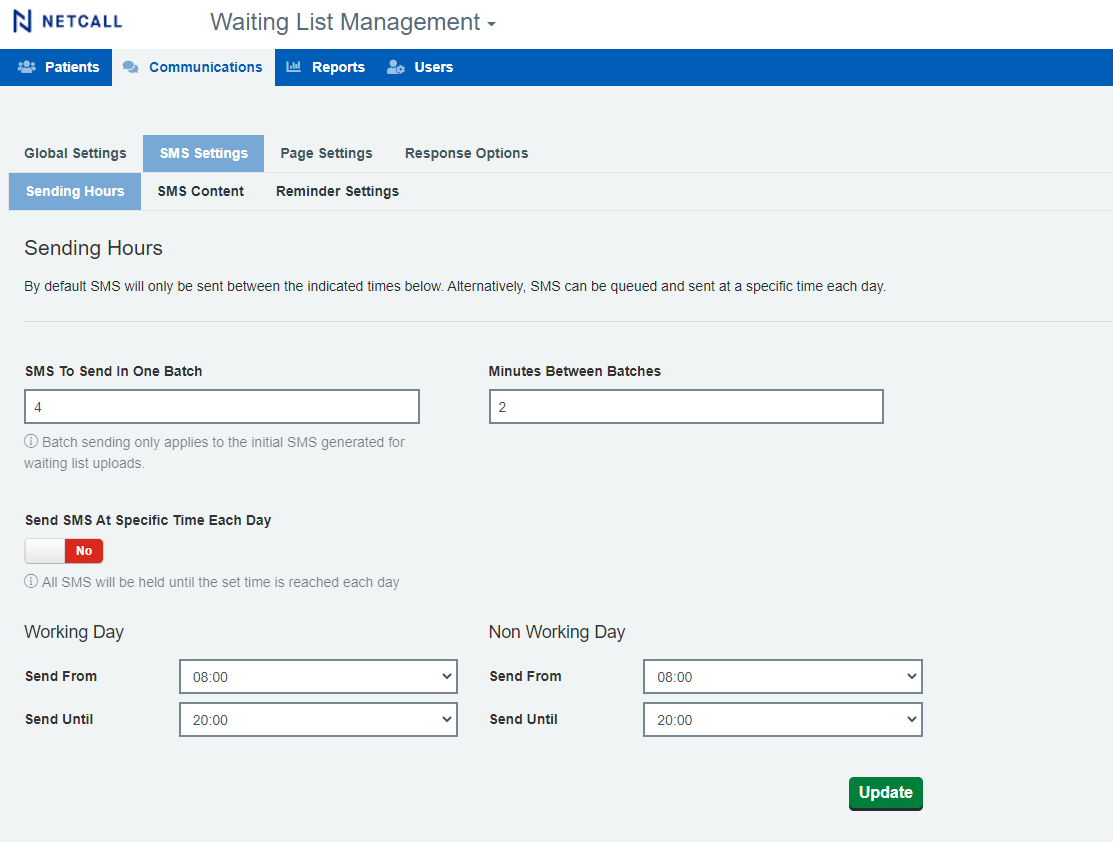Go to Reminder Settings sub-tab
1113x842 pixels.
(x=337, y=191)
